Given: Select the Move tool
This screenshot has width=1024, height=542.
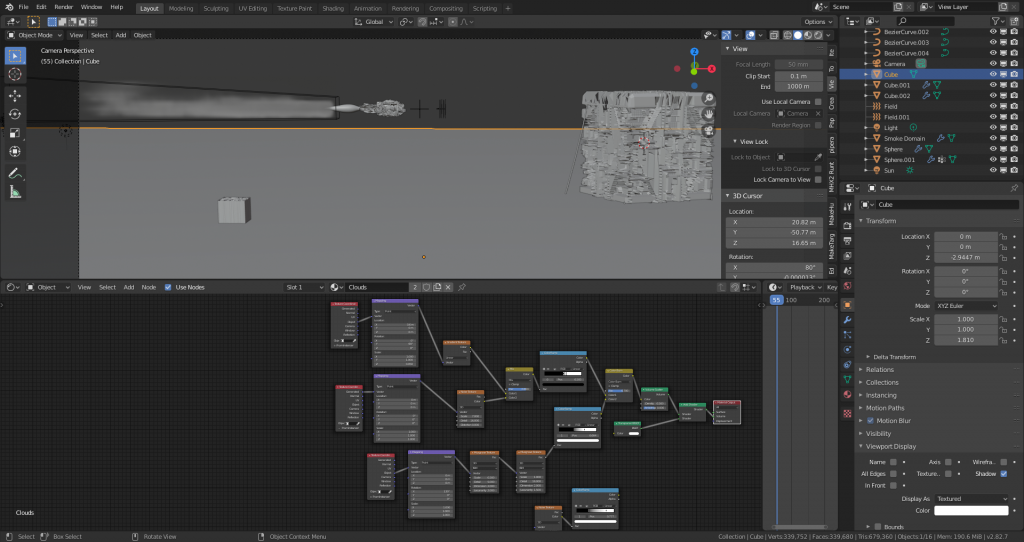Looking at the screenshot, I should coord(14,95).
